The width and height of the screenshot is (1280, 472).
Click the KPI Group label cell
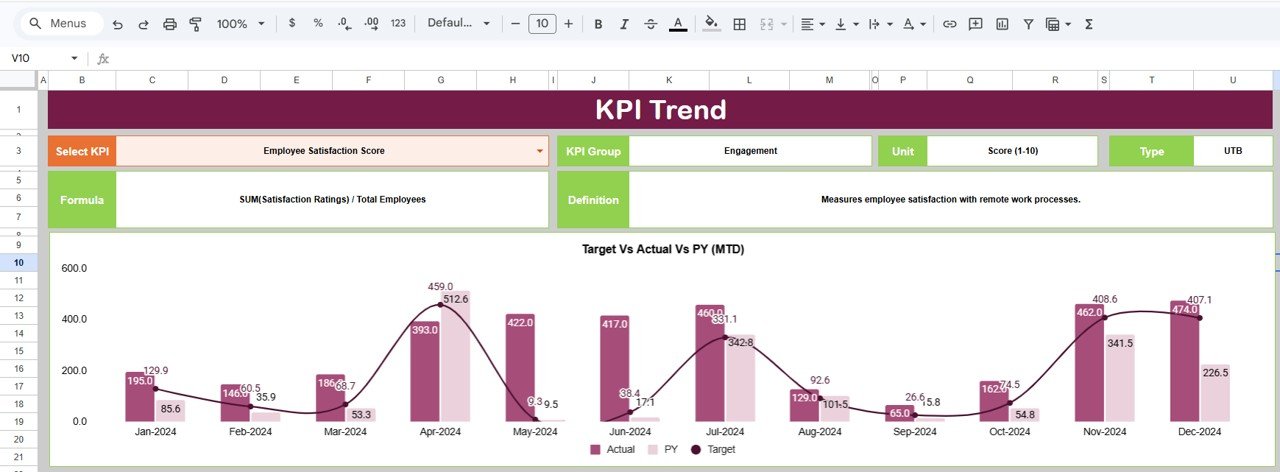(593, 151)
